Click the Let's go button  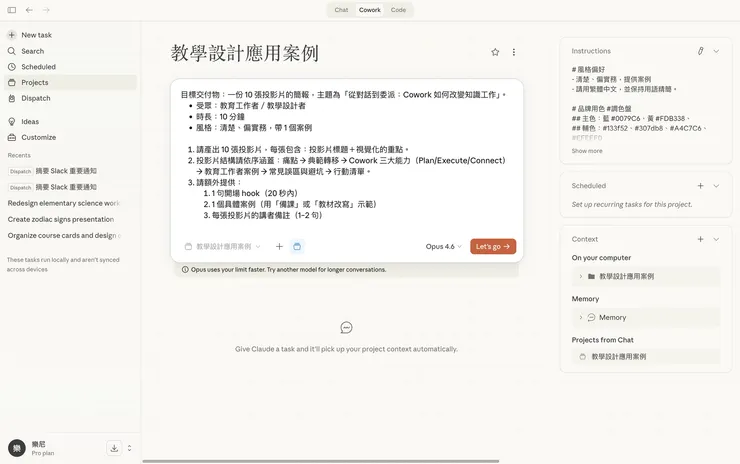pos(493,246)
